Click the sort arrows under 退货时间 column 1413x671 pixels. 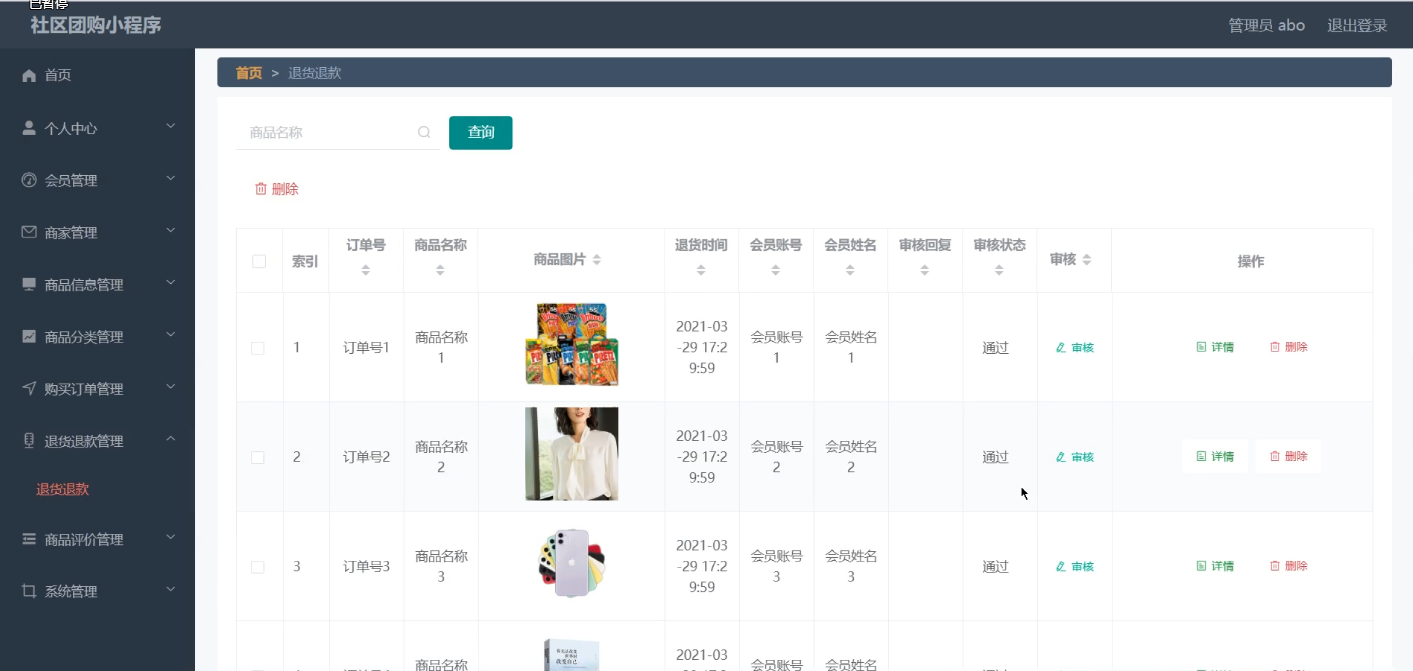701,270
